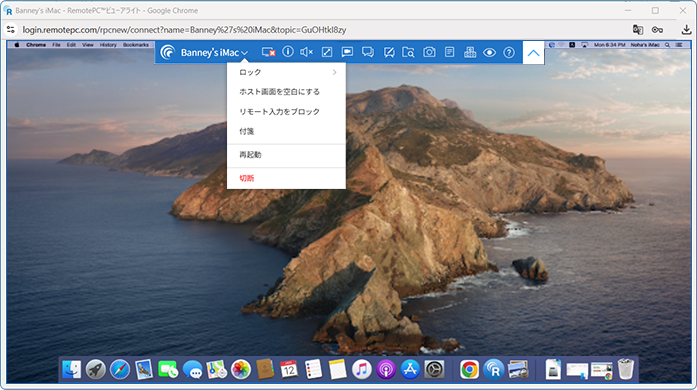Viewport: 697px width, 390px height.
Task: Open Chrome in the Dock
Action: point(469,370)
